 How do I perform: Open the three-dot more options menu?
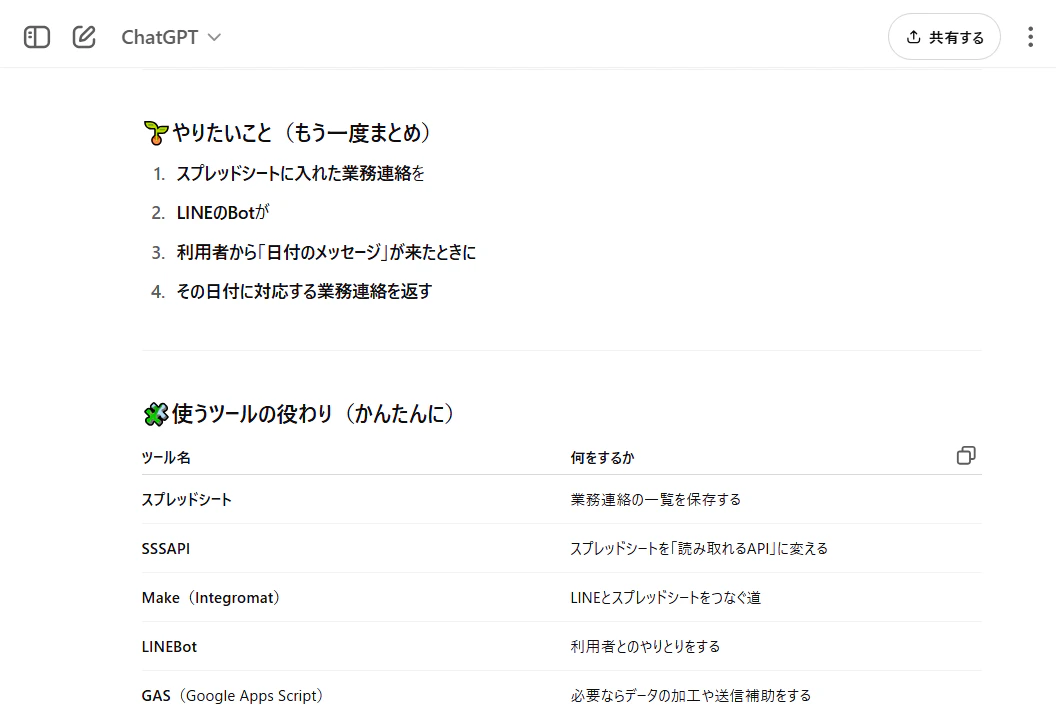pos(1030,37)
